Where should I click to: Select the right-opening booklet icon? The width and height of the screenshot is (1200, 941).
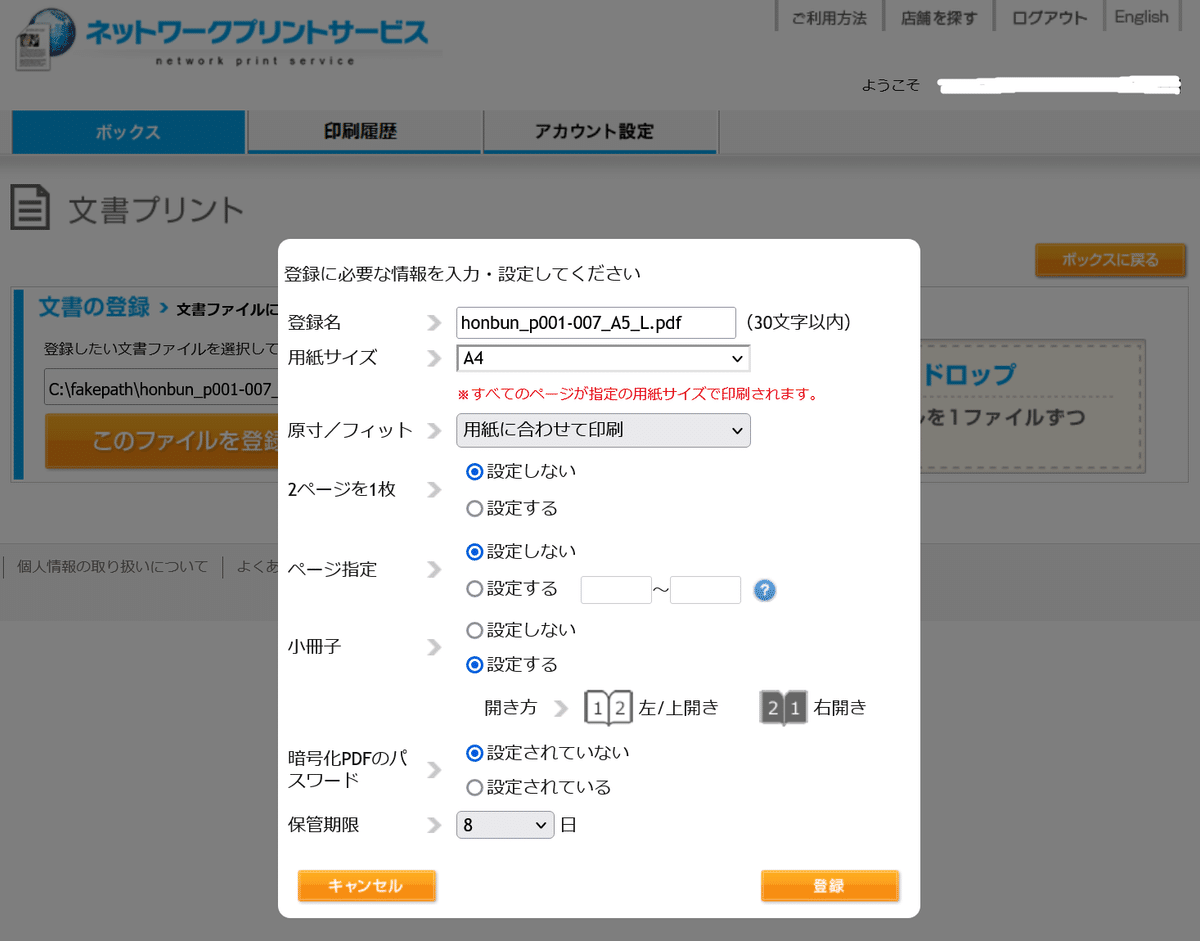pos(783,707)
